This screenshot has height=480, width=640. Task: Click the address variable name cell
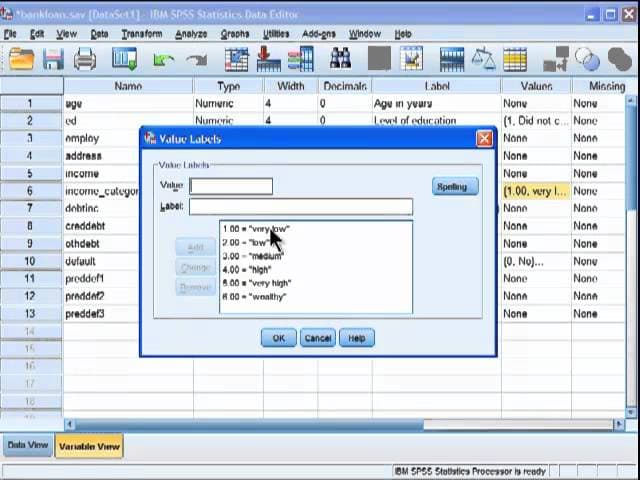point(101,156)
